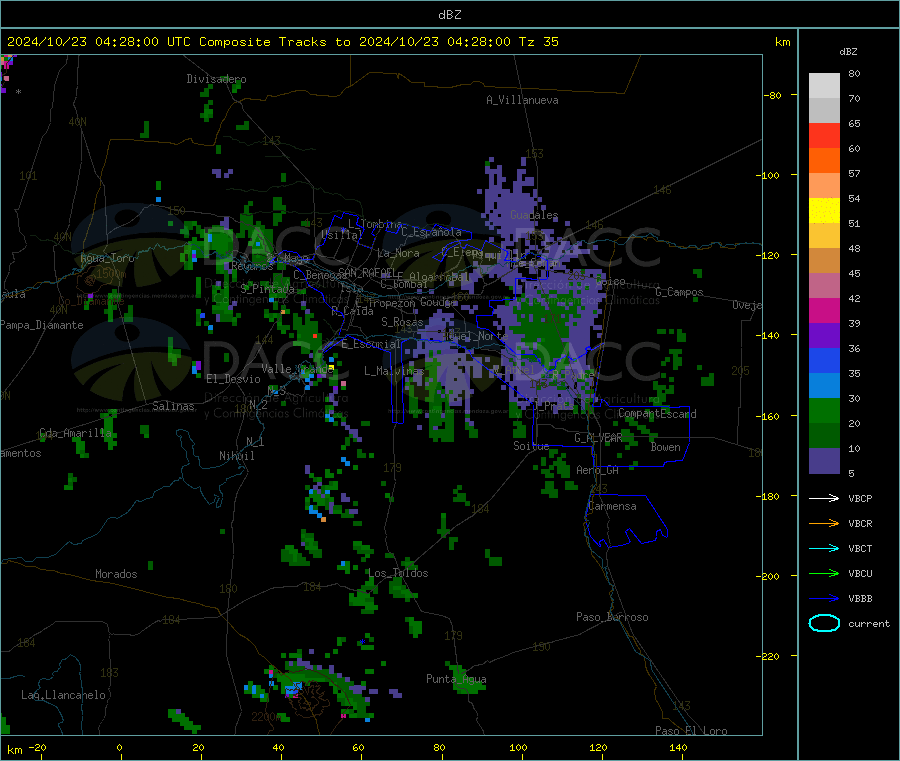Click the 'C_Española' map label
900x761 pixels.
point(431,232)
